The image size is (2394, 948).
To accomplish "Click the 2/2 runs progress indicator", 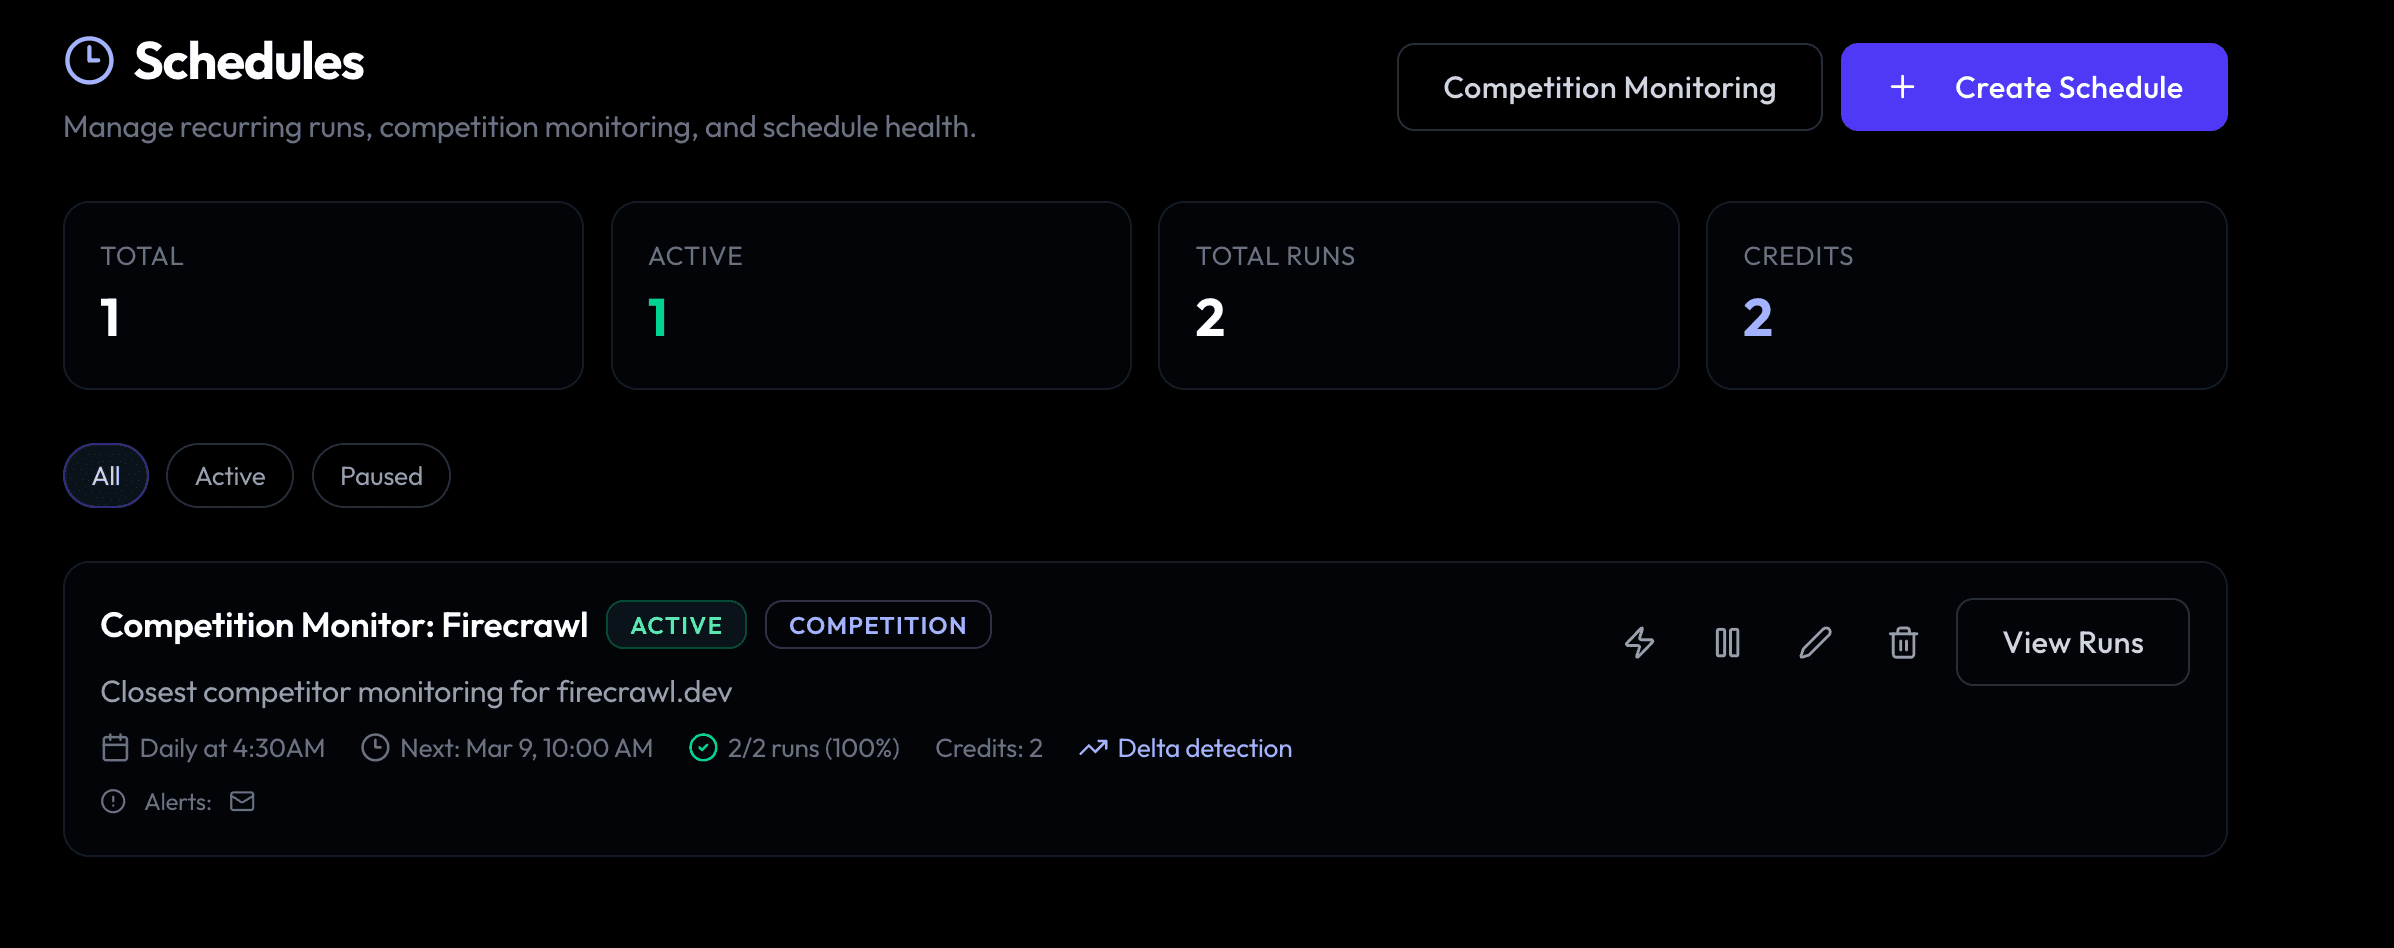I will point(813,747).
